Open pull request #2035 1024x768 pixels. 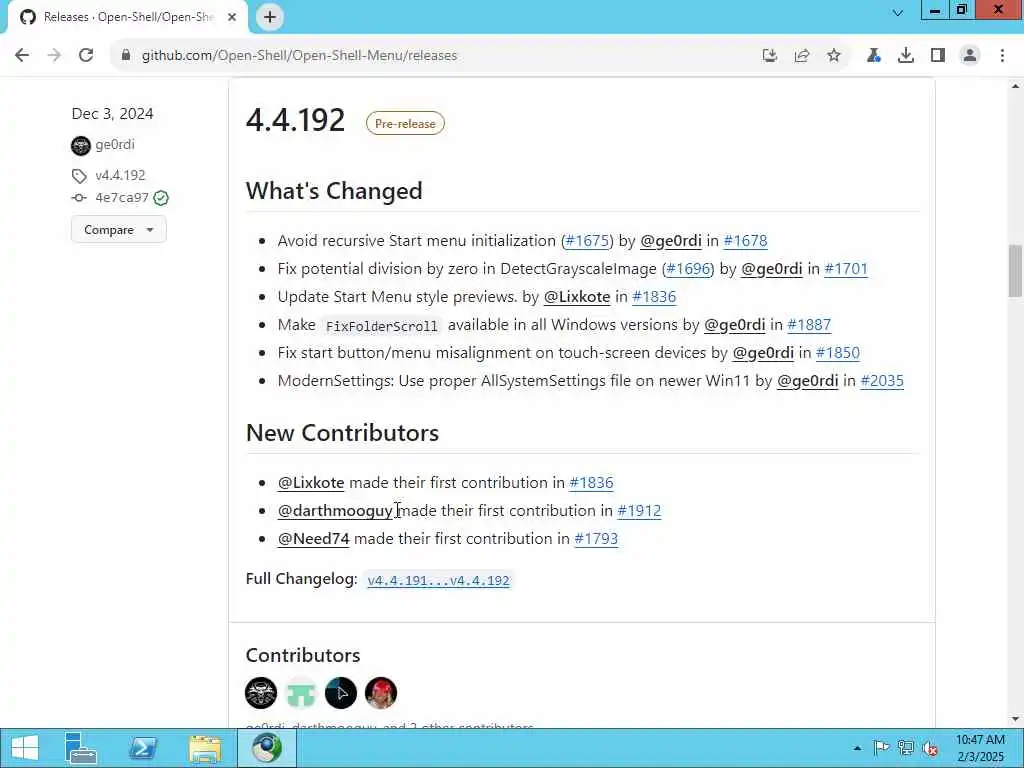(882, 381)
